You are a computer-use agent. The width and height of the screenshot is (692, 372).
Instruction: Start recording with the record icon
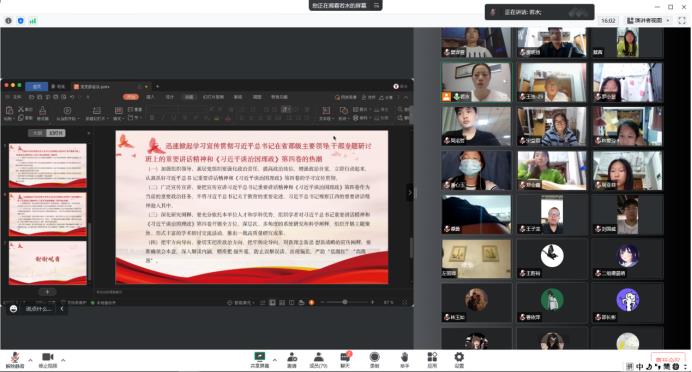click(374, 360)
